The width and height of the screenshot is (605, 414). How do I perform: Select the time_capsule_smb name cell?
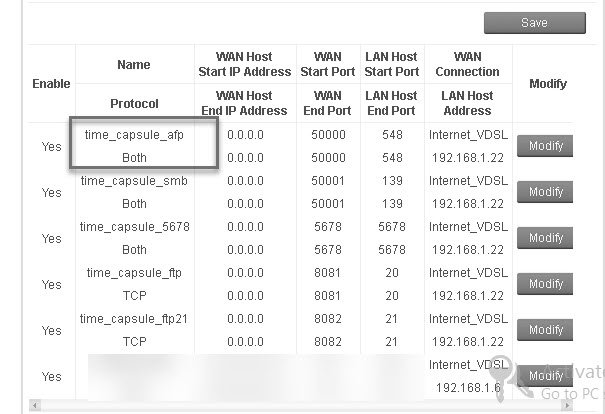click(x=134, y=181)
